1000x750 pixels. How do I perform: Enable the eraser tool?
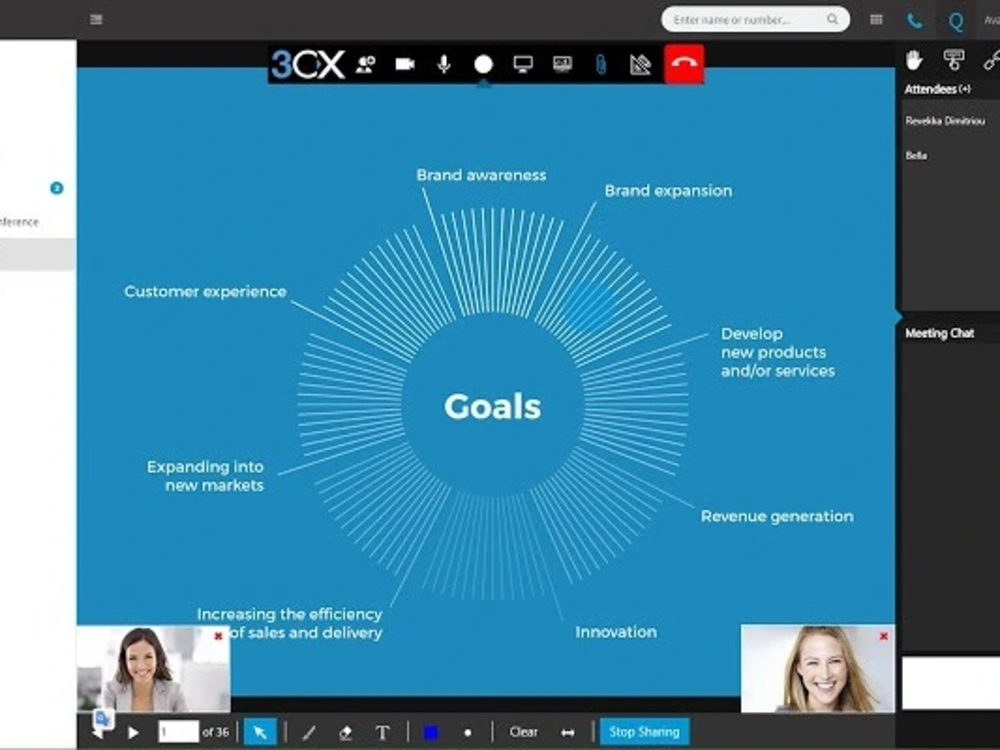[x=344, y=732]
